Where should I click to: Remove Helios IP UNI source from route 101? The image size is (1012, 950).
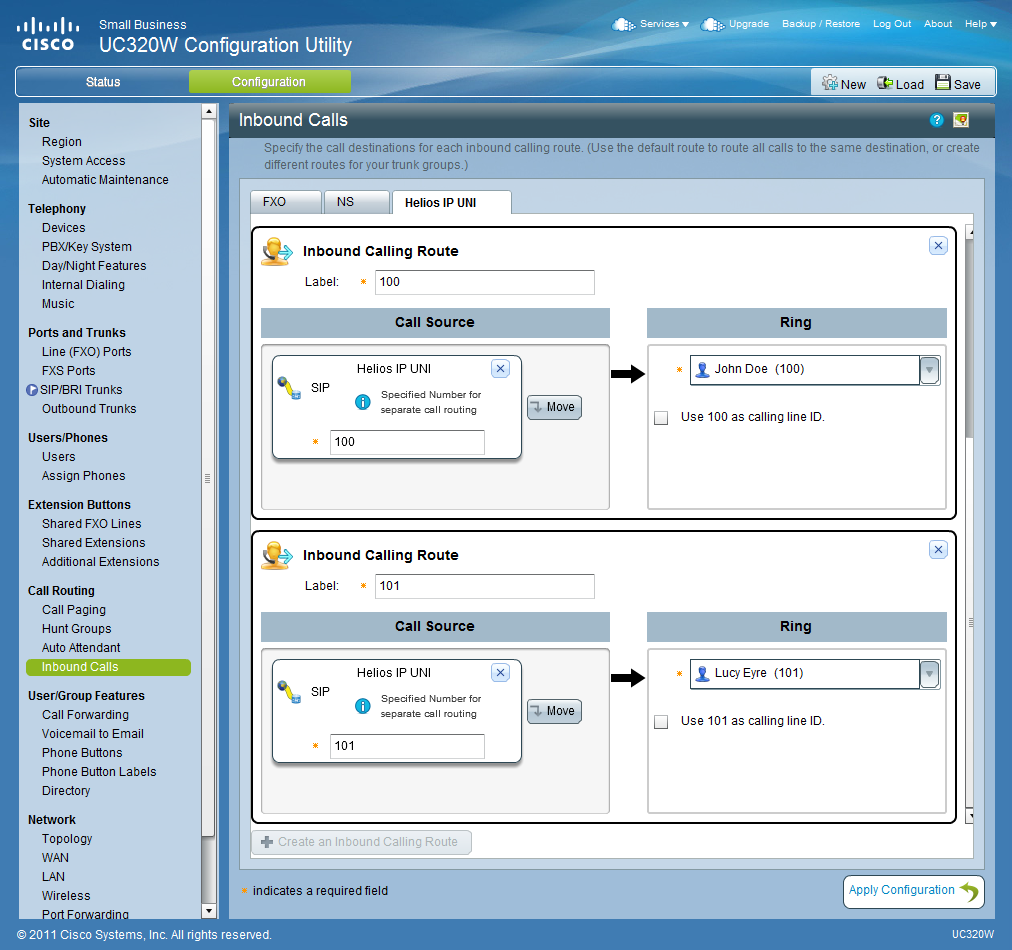click(x=501, y=673)
